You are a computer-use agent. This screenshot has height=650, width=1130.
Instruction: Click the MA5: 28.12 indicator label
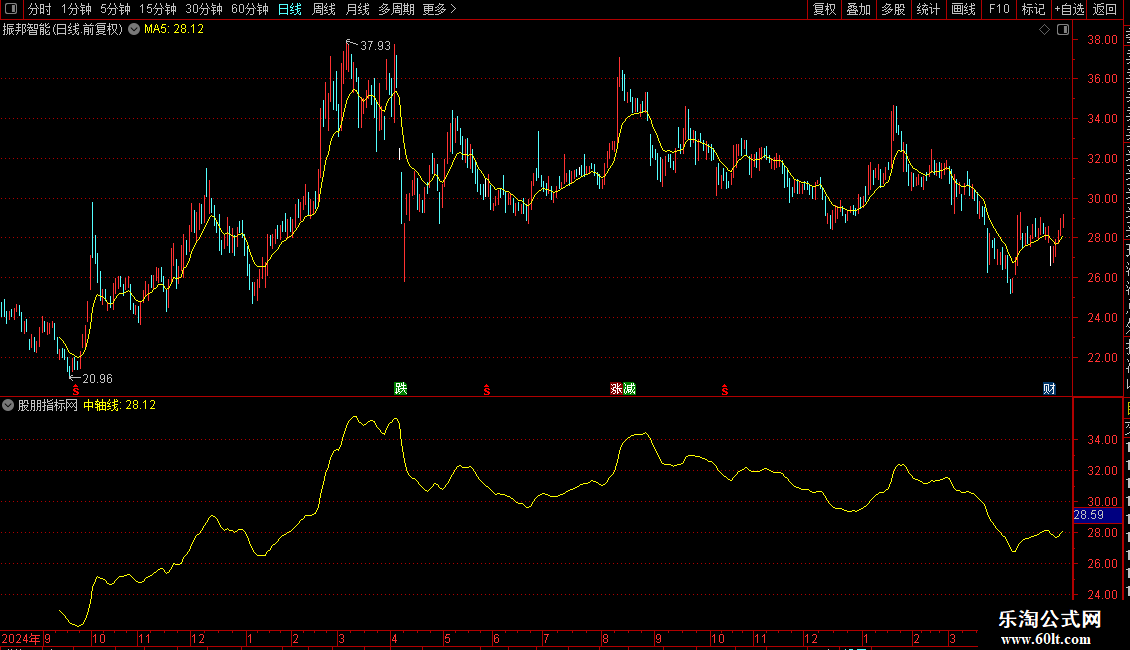click(x=174, y=30)
